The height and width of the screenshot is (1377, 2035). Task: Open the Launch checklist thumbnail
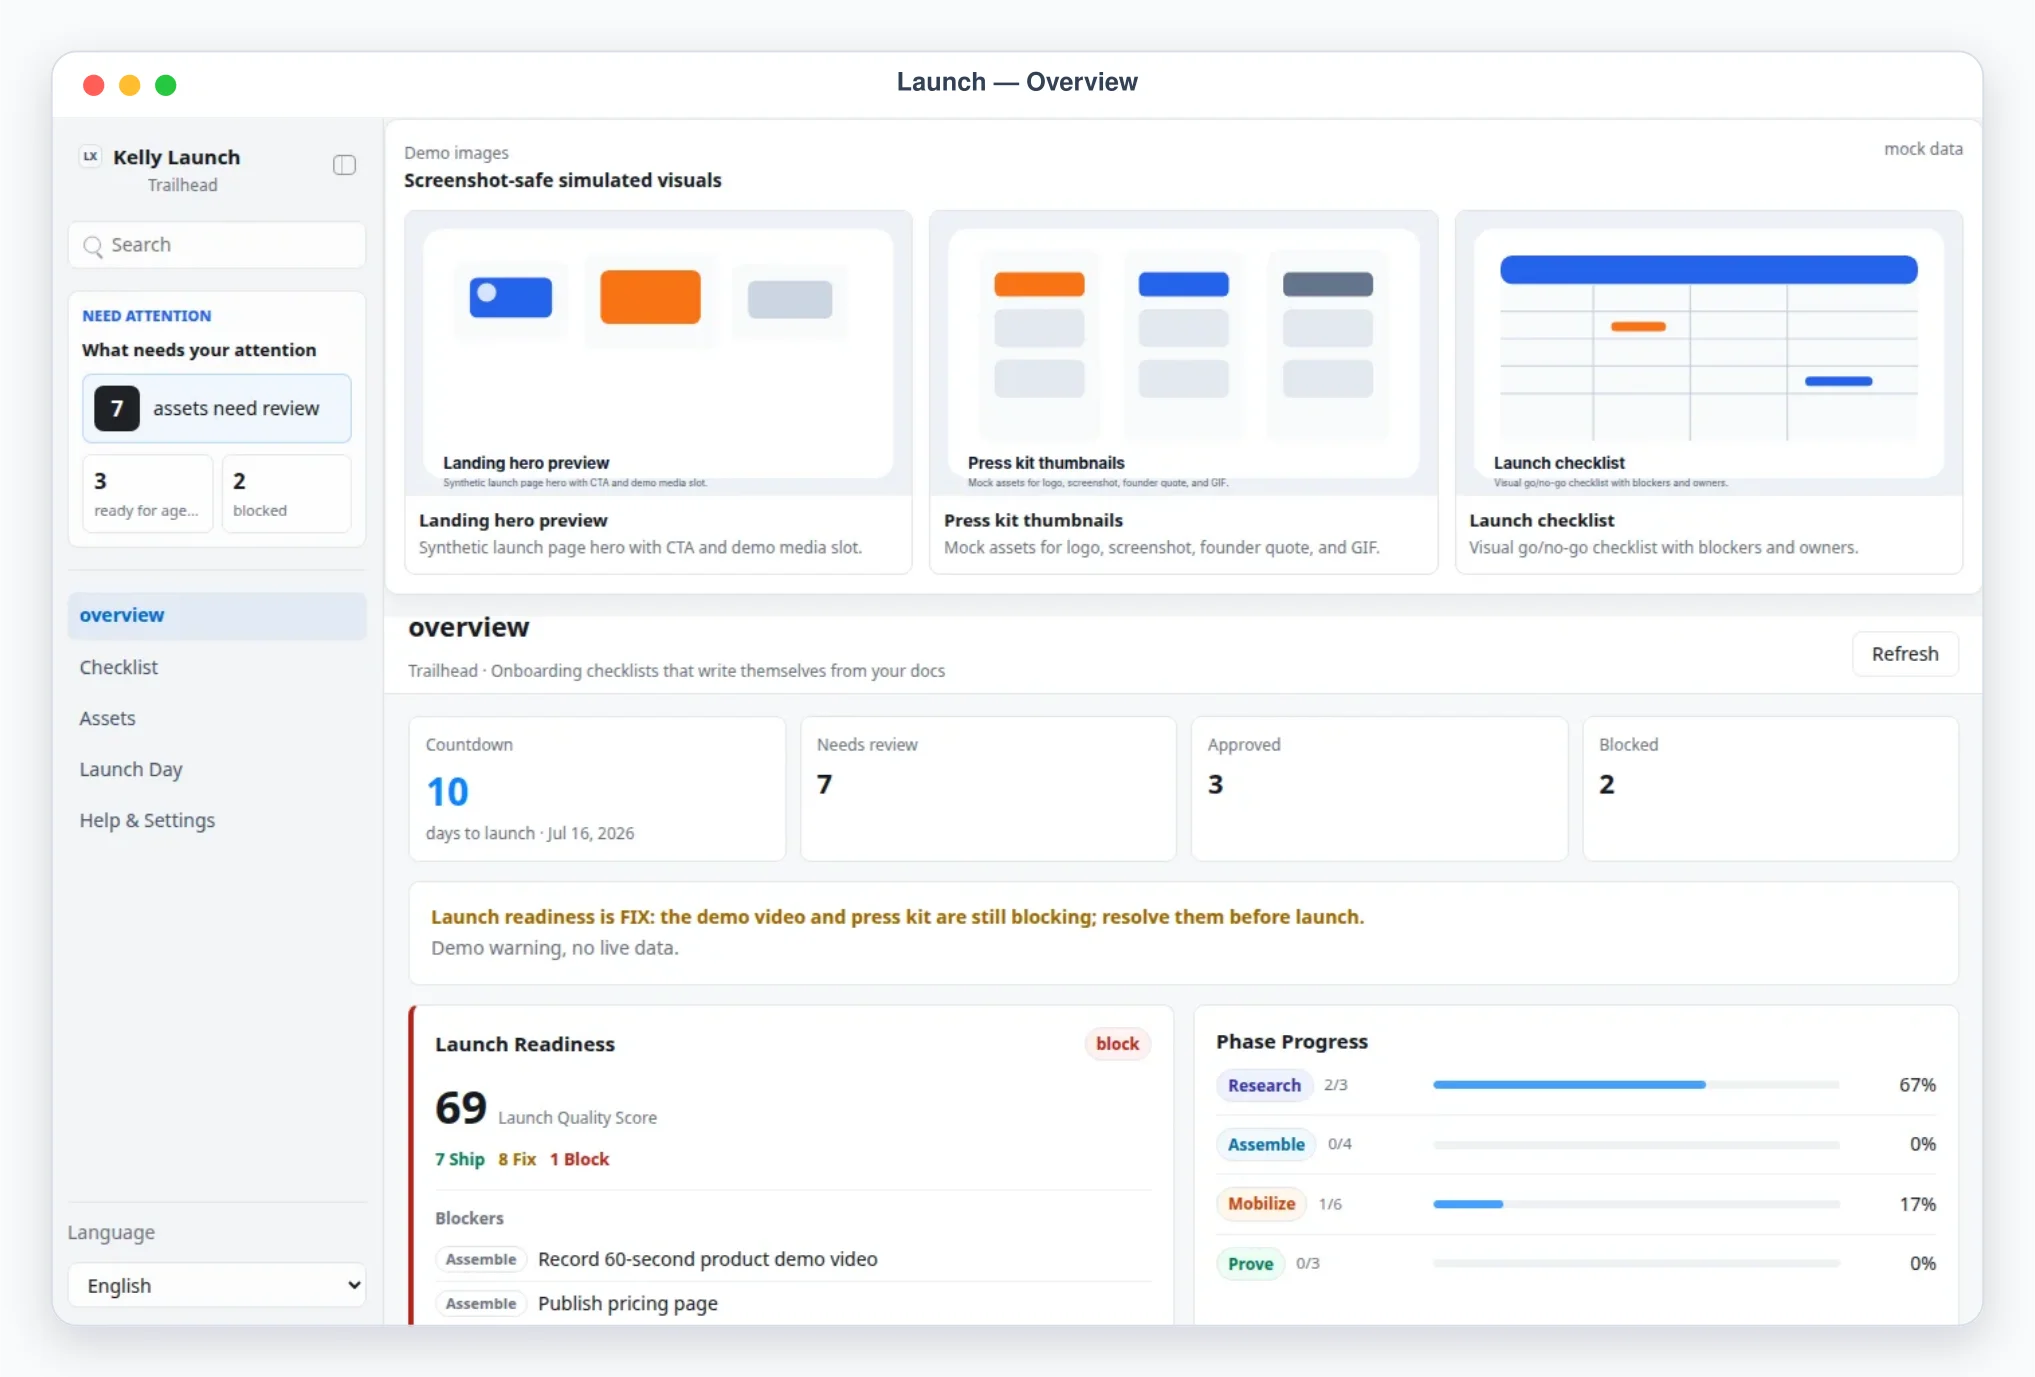point(1709,353)
